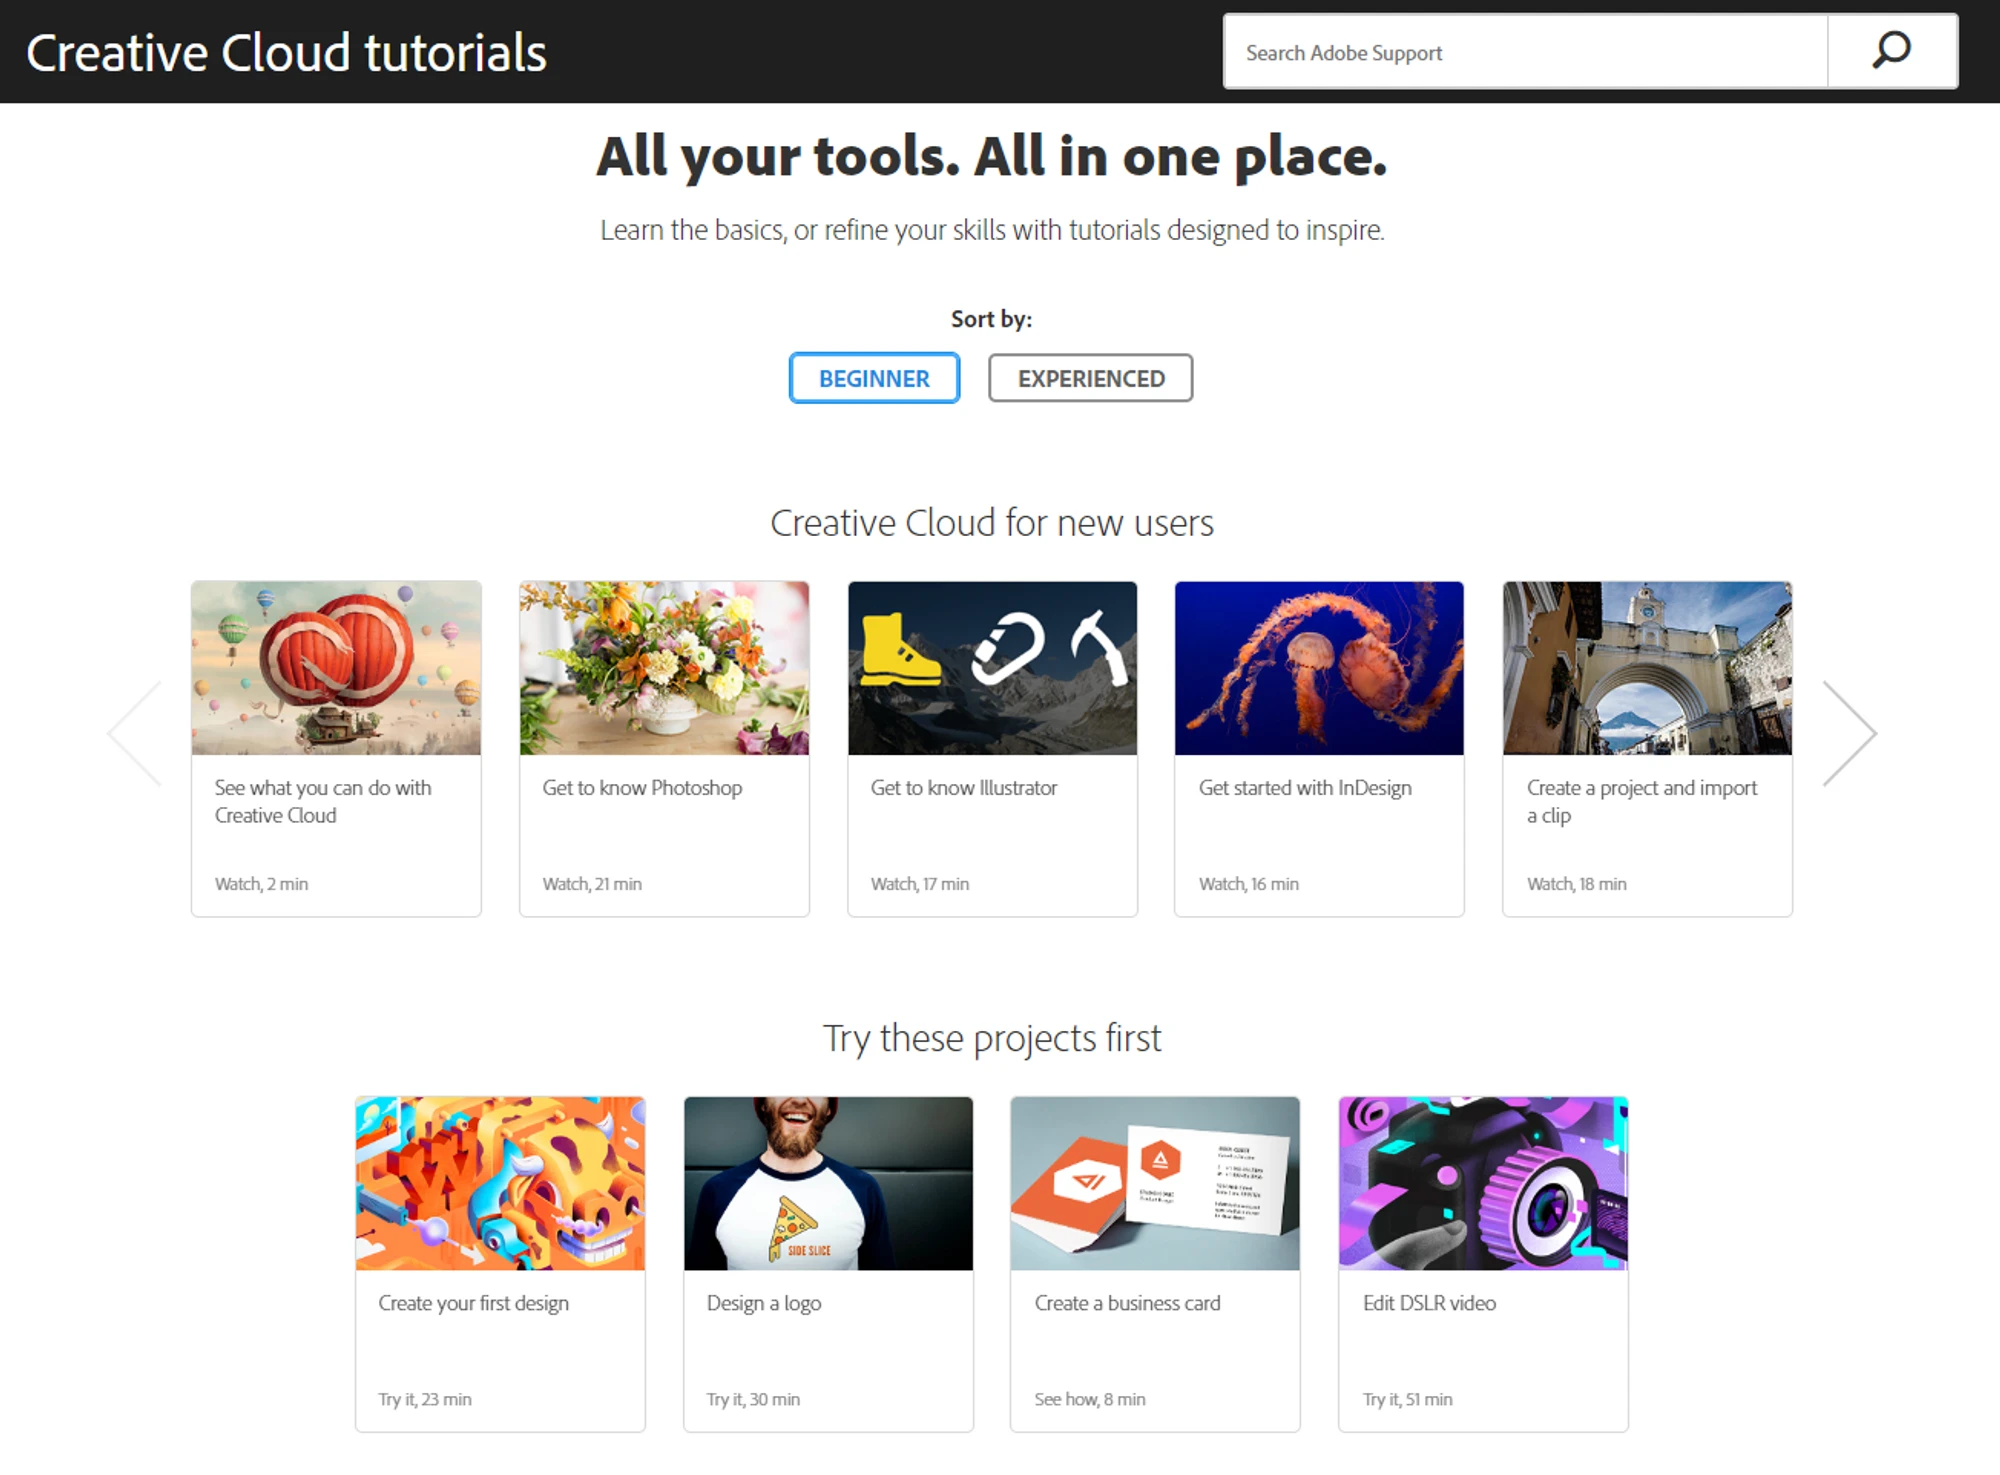Expand more Creative Cloud tutorials via right chevron
The image size is (2000, 1475).
click(1852, 732)
